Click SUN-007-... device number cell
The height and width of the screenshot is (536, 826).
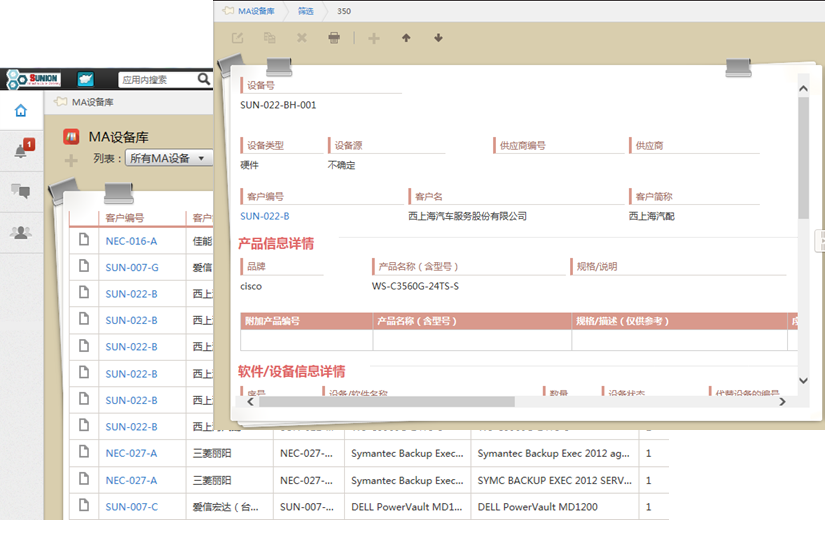307,507
